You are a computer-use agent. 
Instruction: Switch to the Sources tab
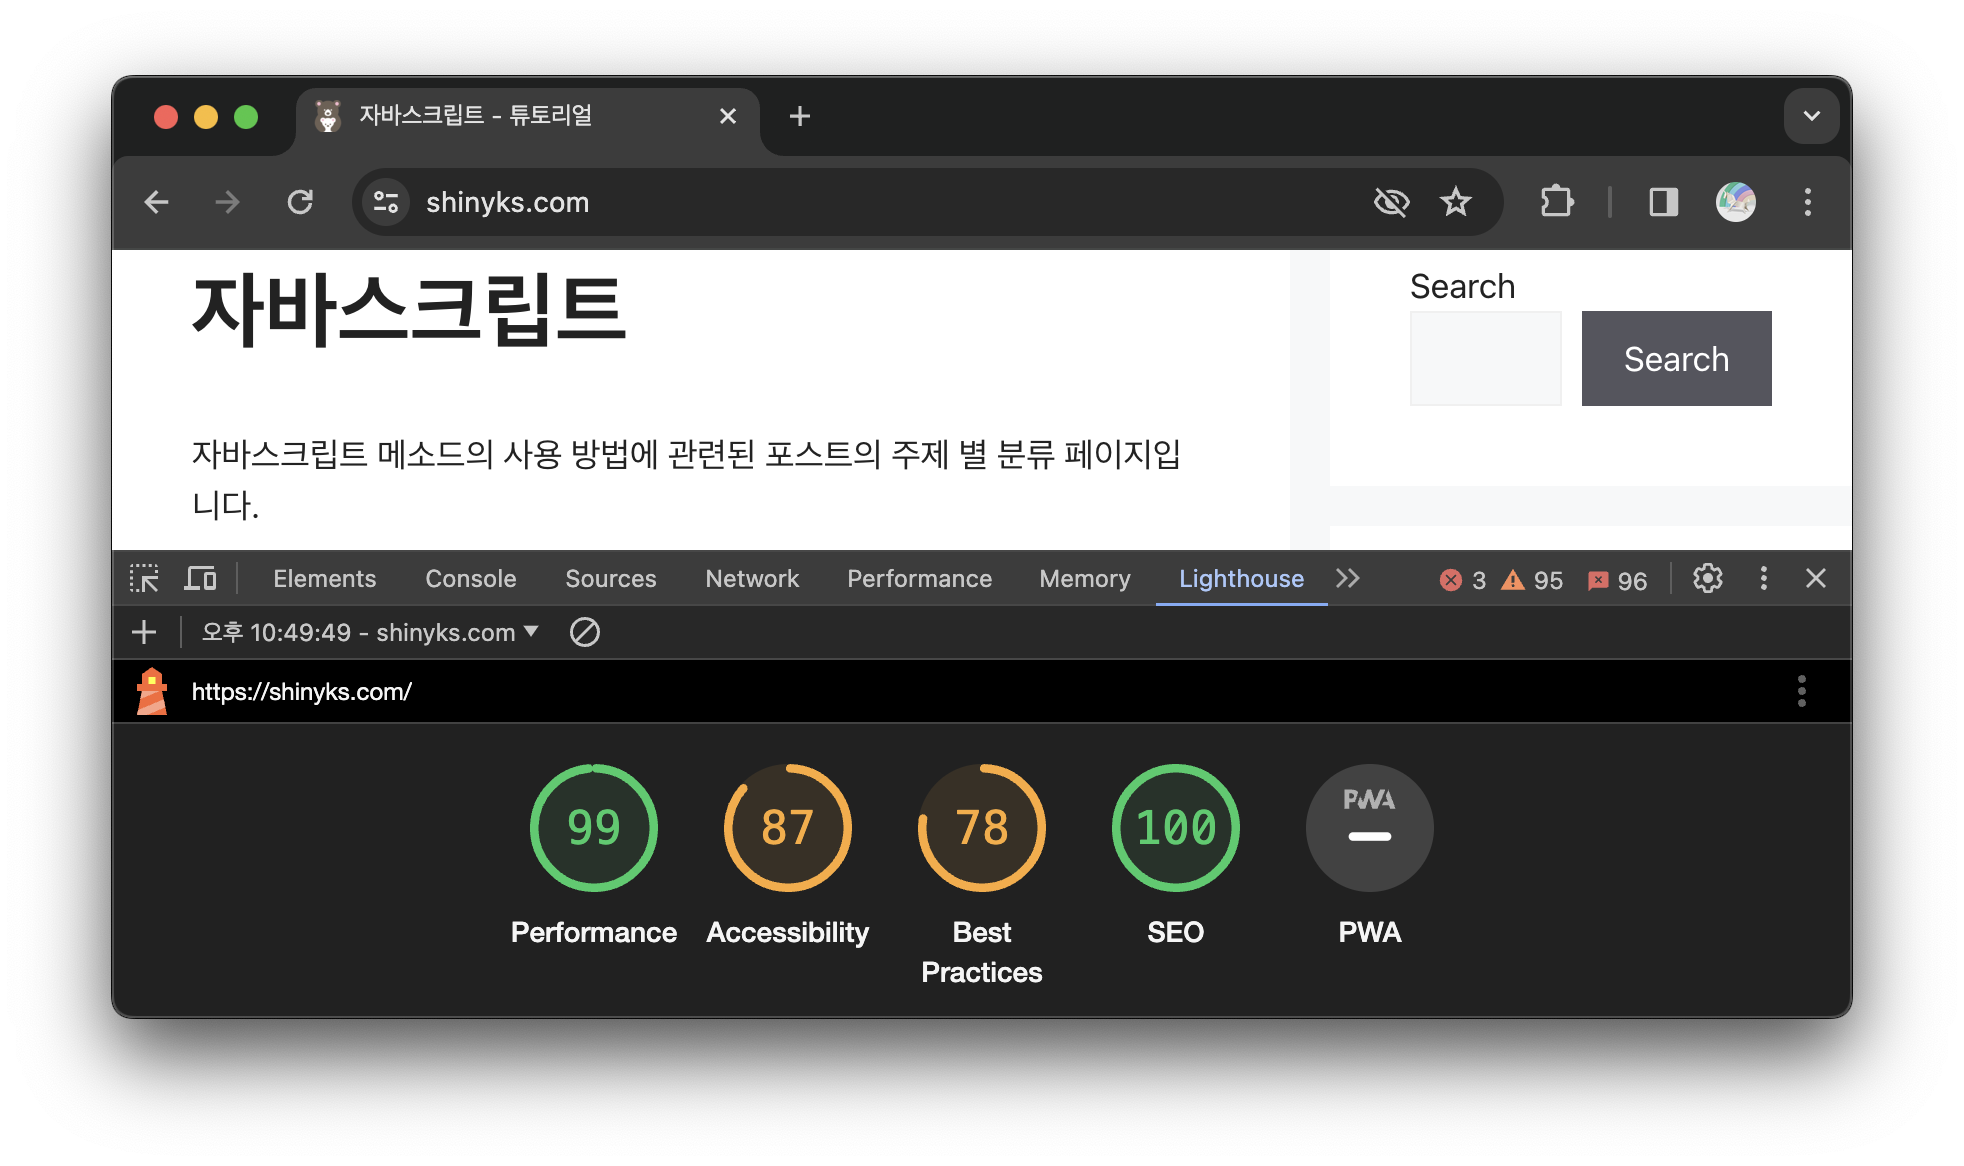[x=611, y=579]
